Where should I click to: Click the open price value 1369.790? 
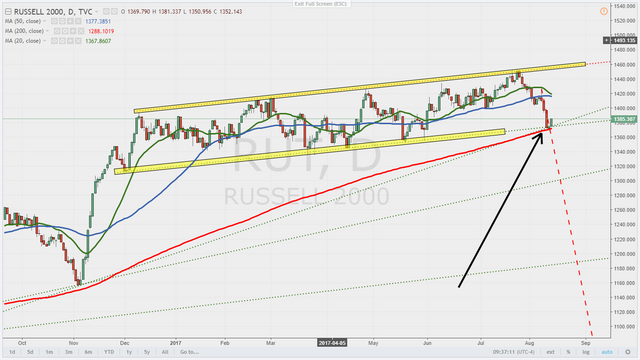(x=139, y=12)
